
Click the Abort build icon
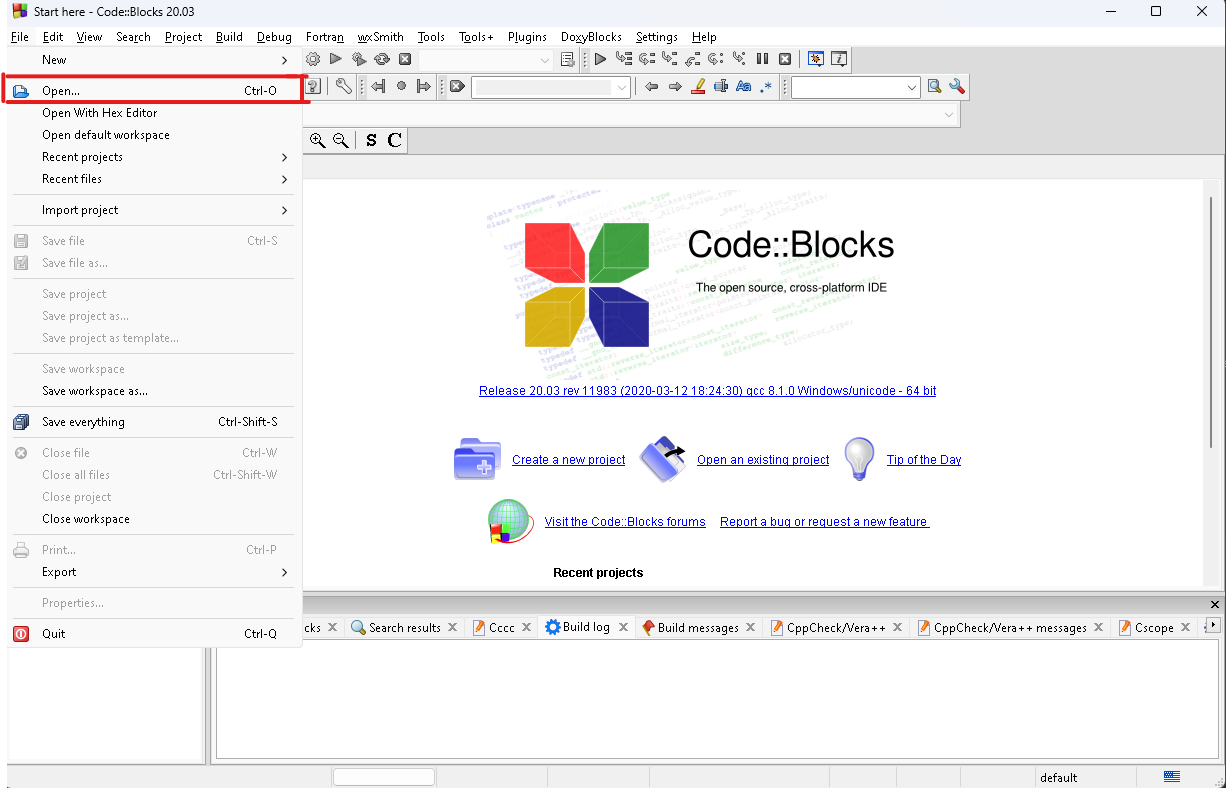[x=405, y=60]
